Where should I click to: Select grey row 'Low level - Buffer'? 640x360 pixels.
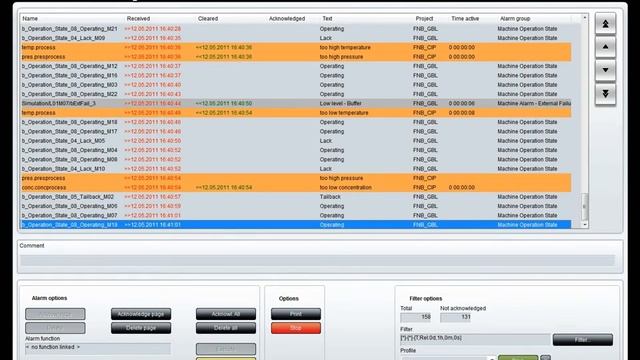[x=296, y=104]
